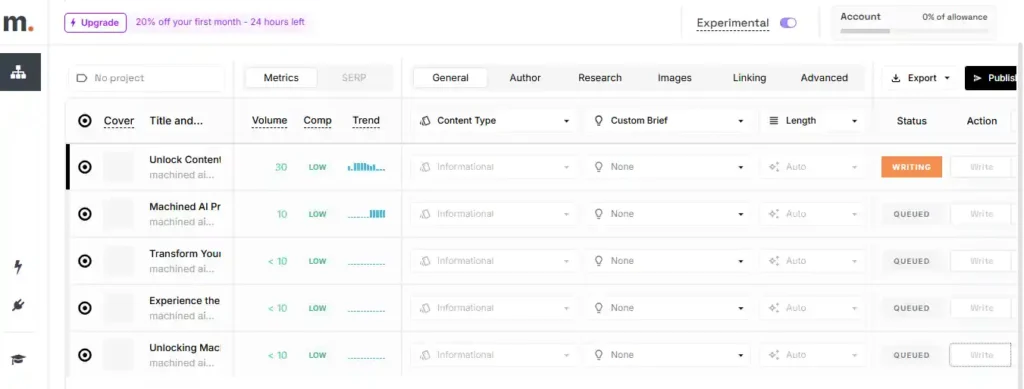Select the 'Transform Your' row radio
Viewport: 1024px width, 389px height.
pyautogui.click(x=85, y=261)
